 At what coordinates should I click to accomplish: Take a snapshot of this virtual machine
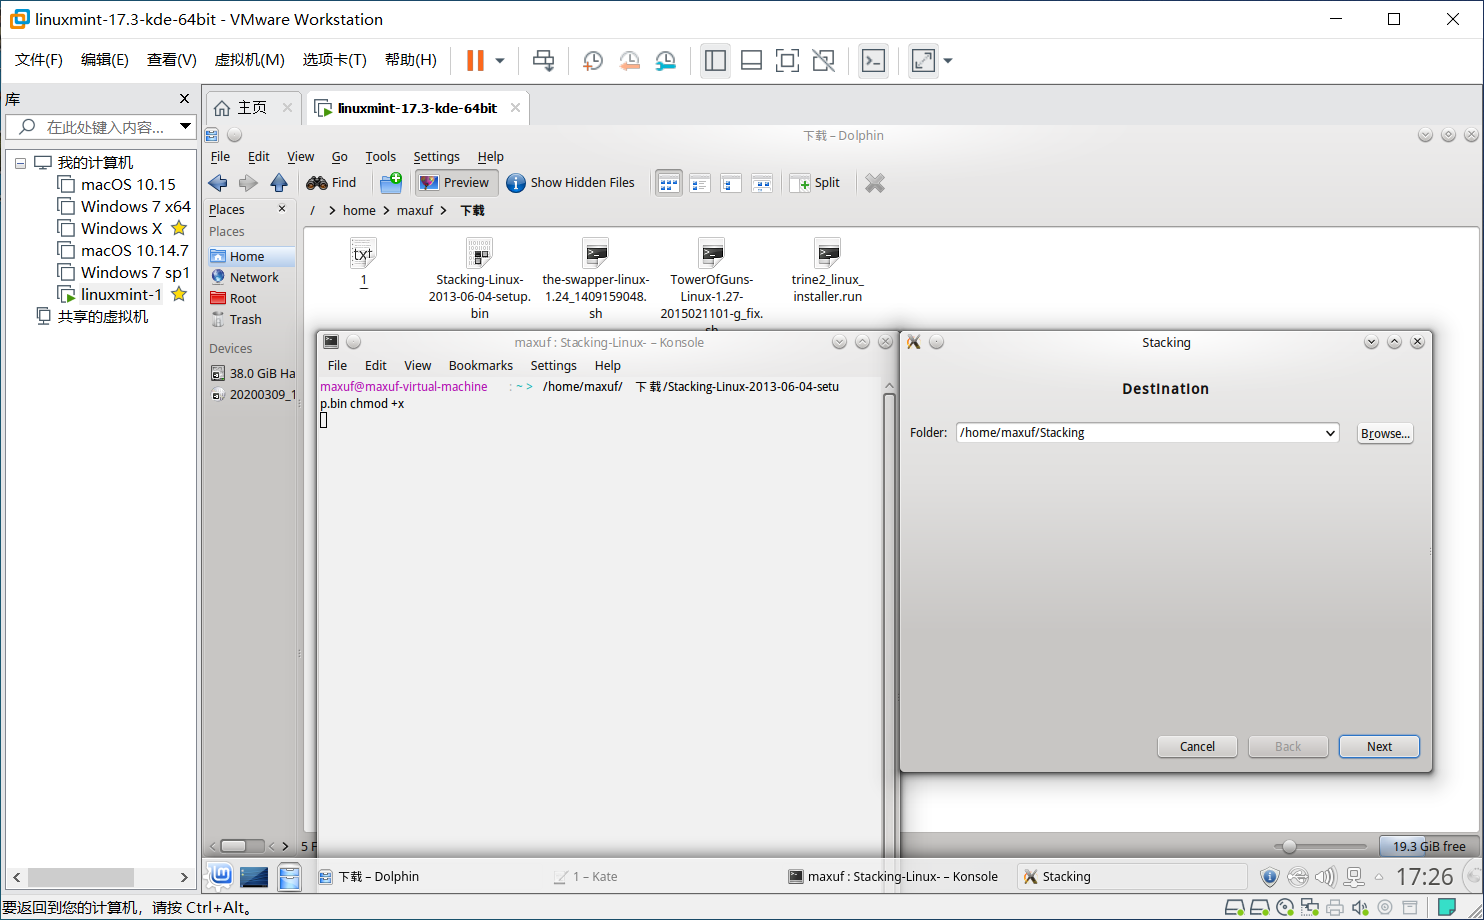593,61
